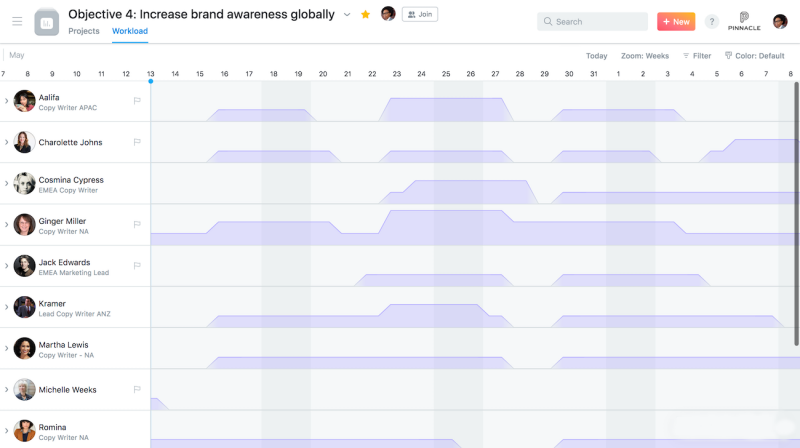Screen dimensions: 800x448
Task: Expand Kramer's workload details
Action: pyautogui.click(x=6, y=307)
